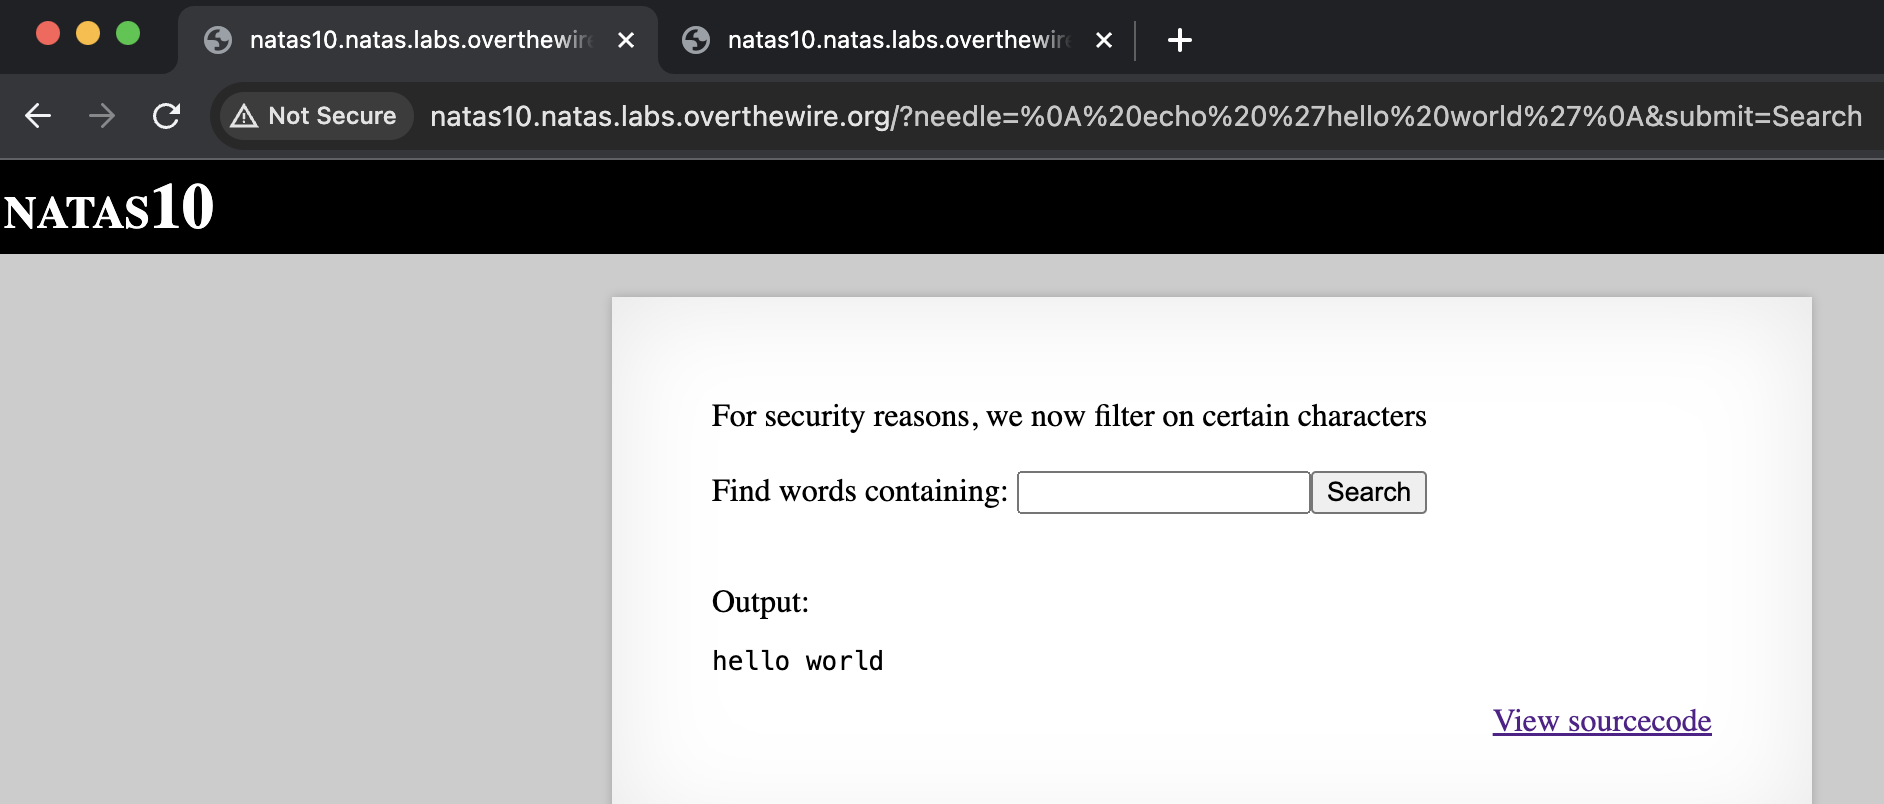Open the View sourcecode link
1884x804 pixels.
point(1602,721)
